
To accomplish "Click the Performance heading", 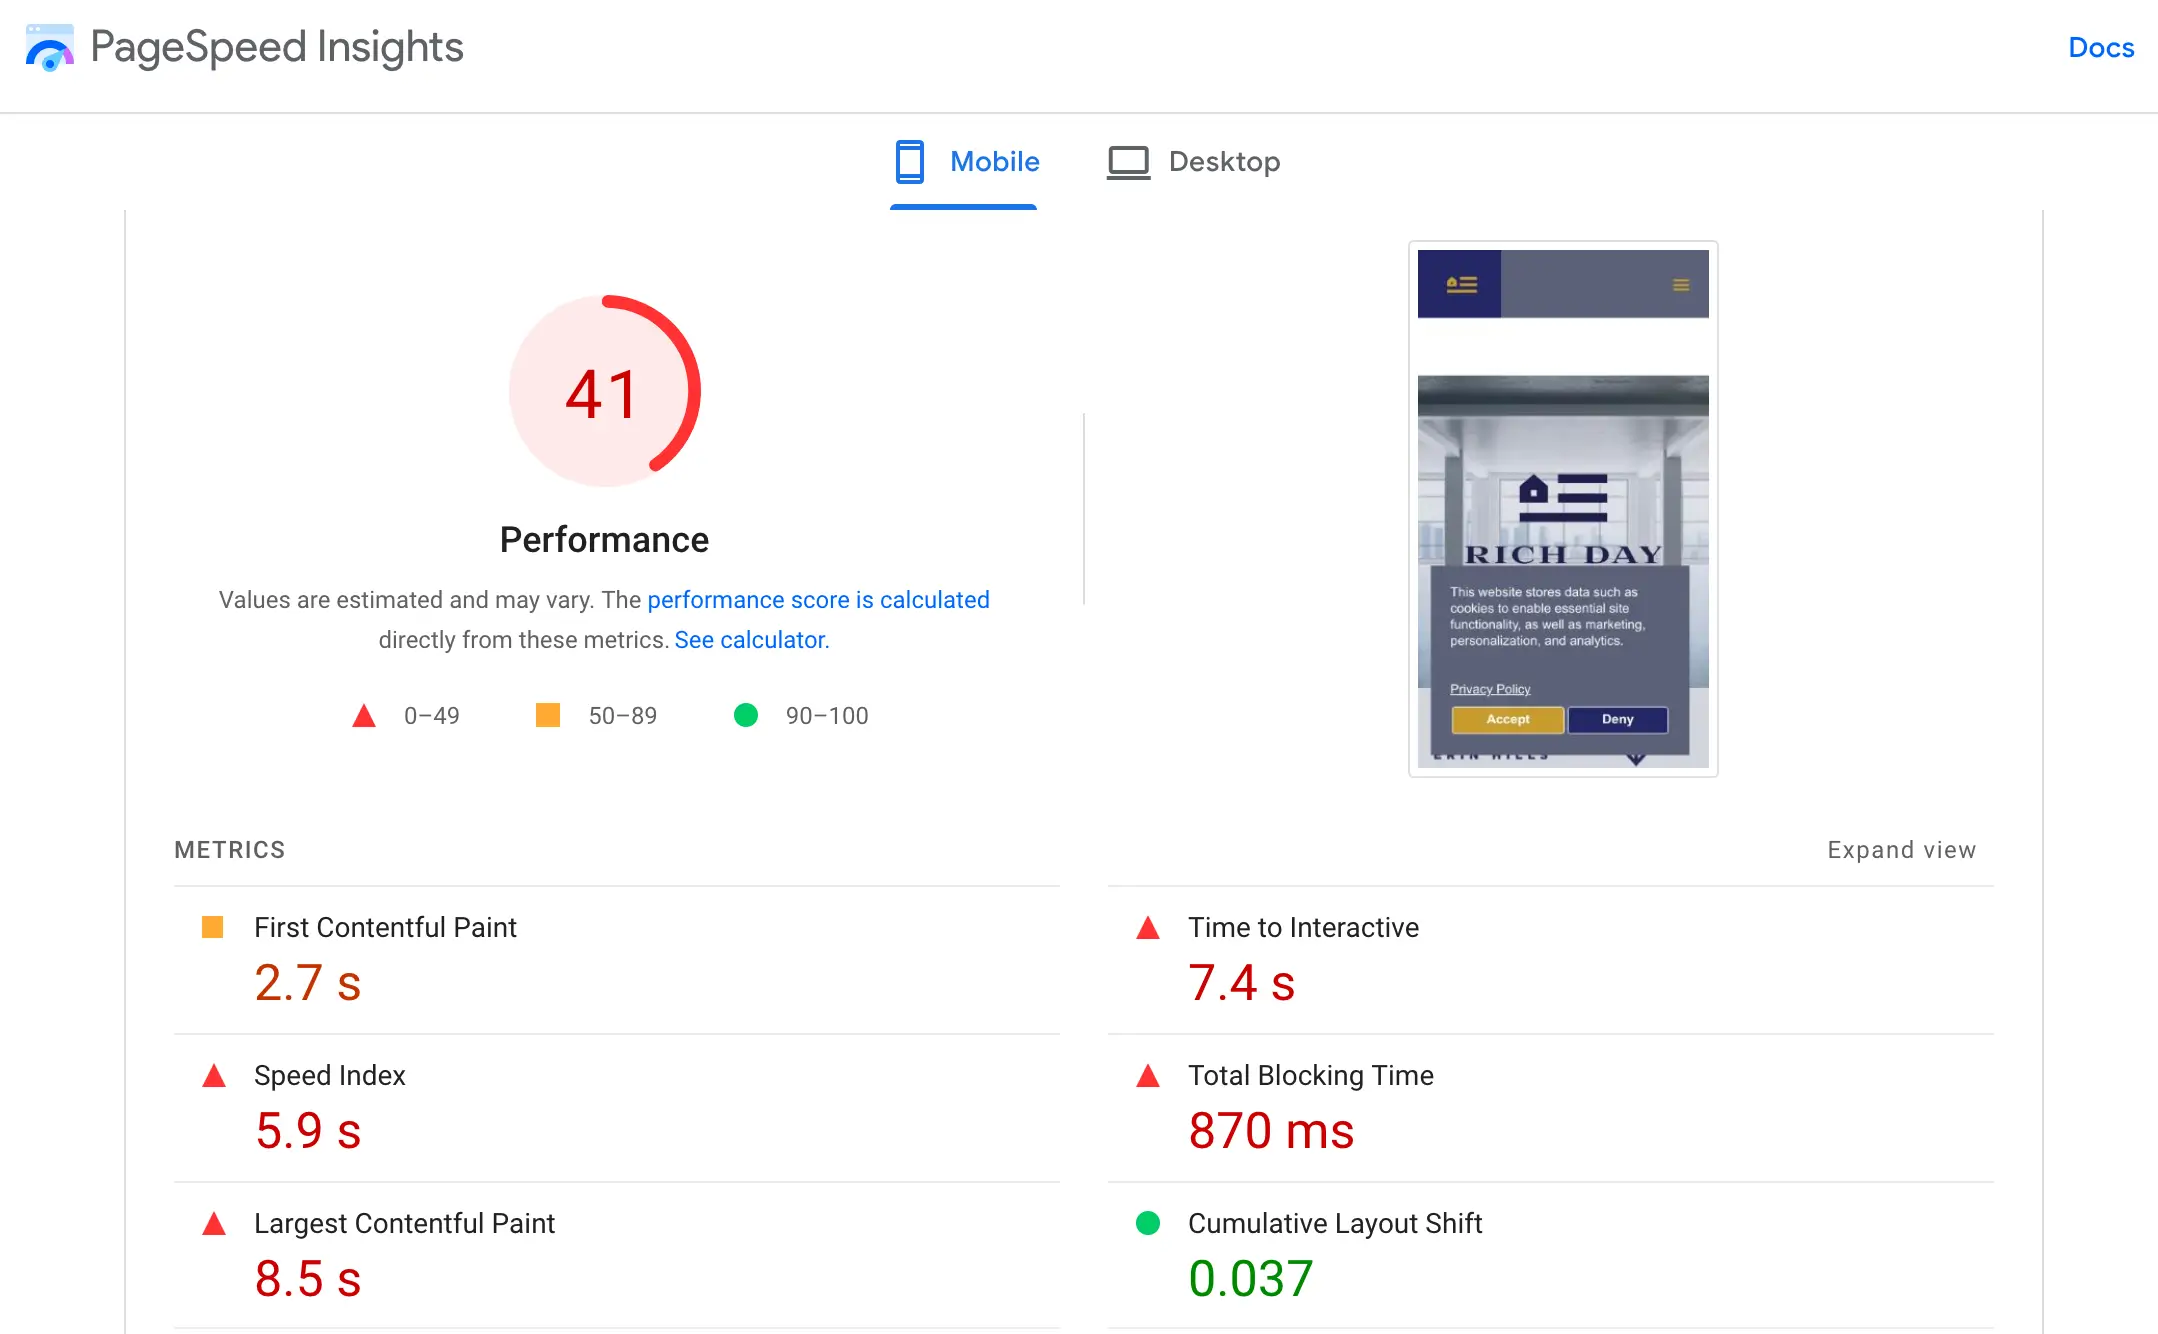I will (604, 540).
